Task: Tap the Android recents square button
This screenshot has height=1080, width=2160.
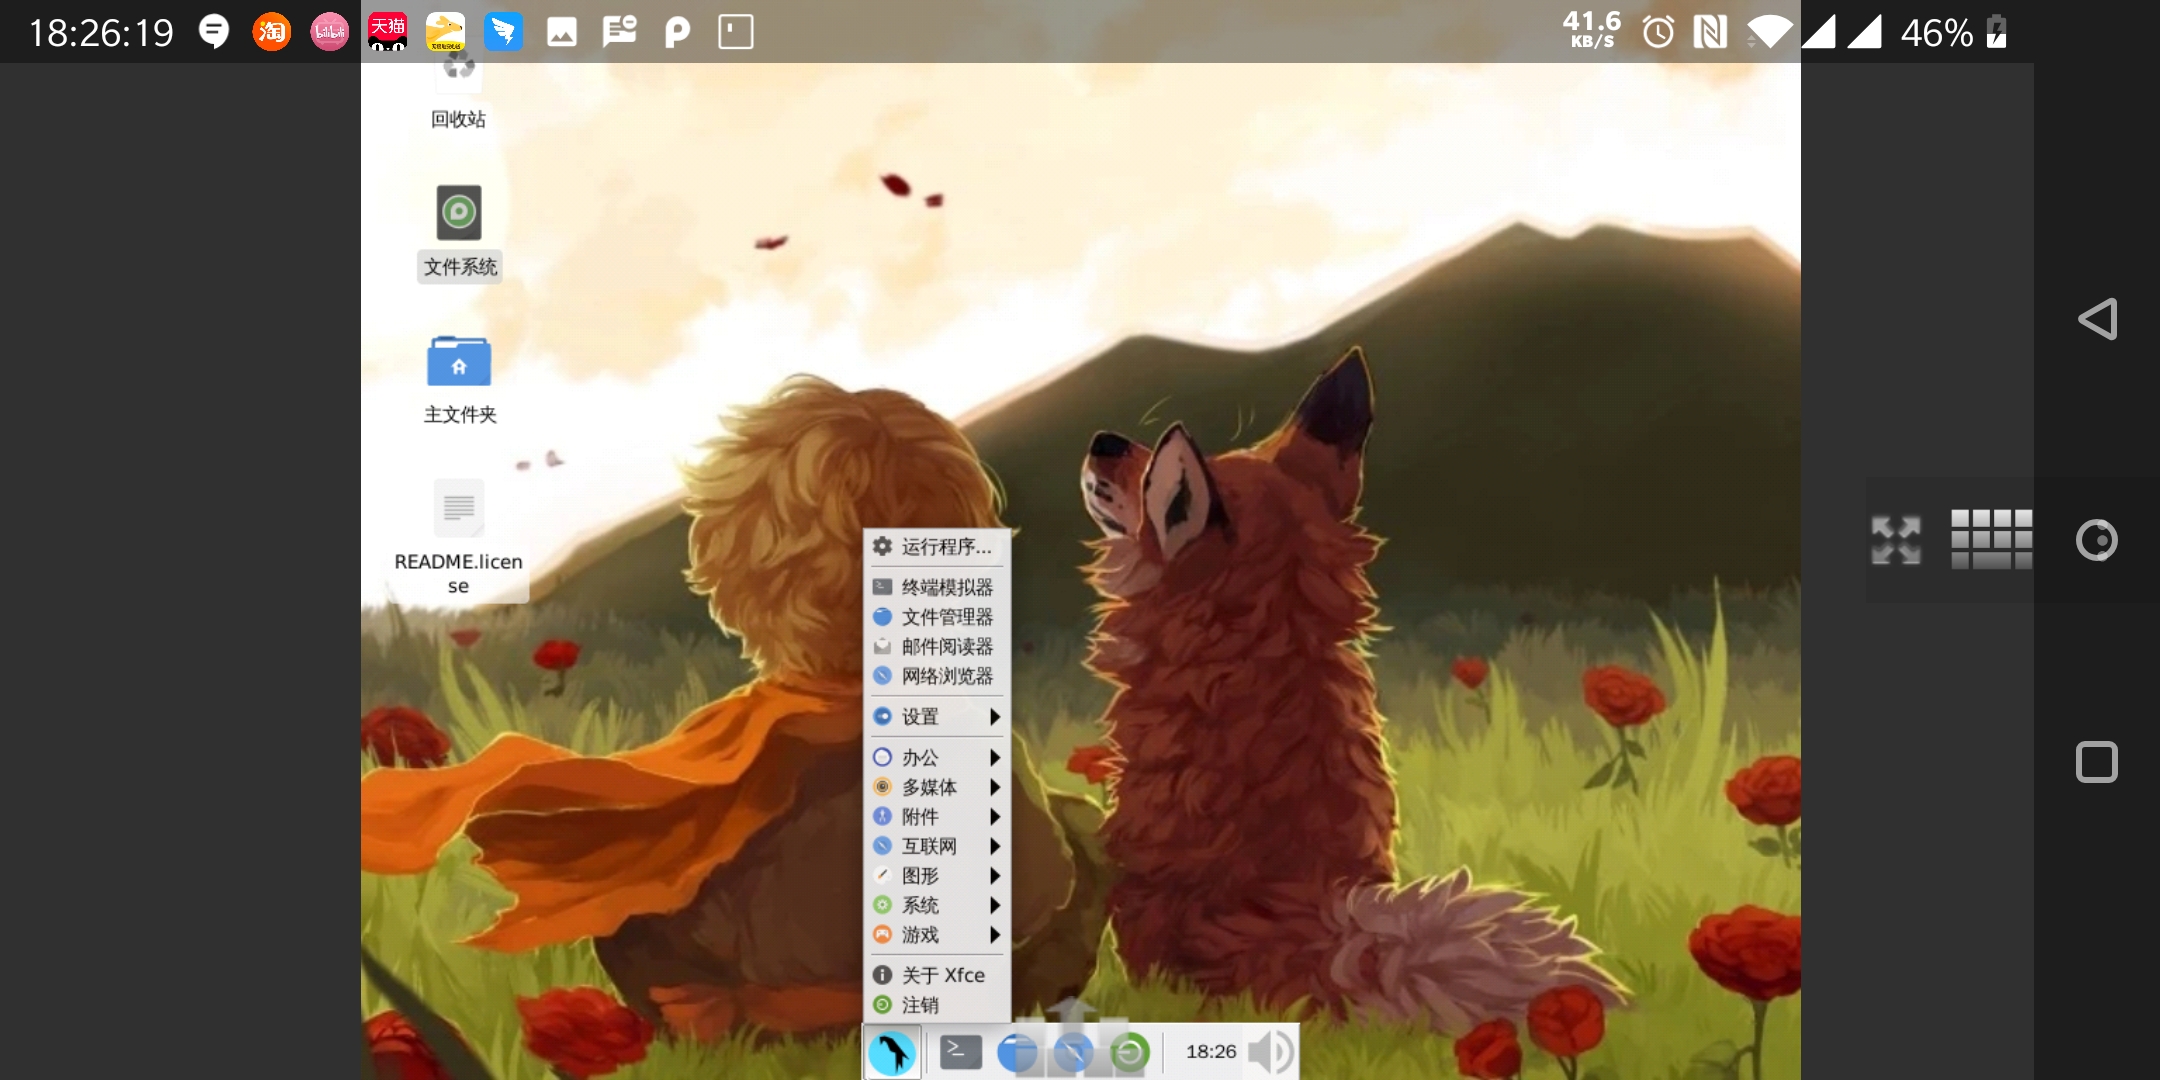Action: (x=2097, y=762)
